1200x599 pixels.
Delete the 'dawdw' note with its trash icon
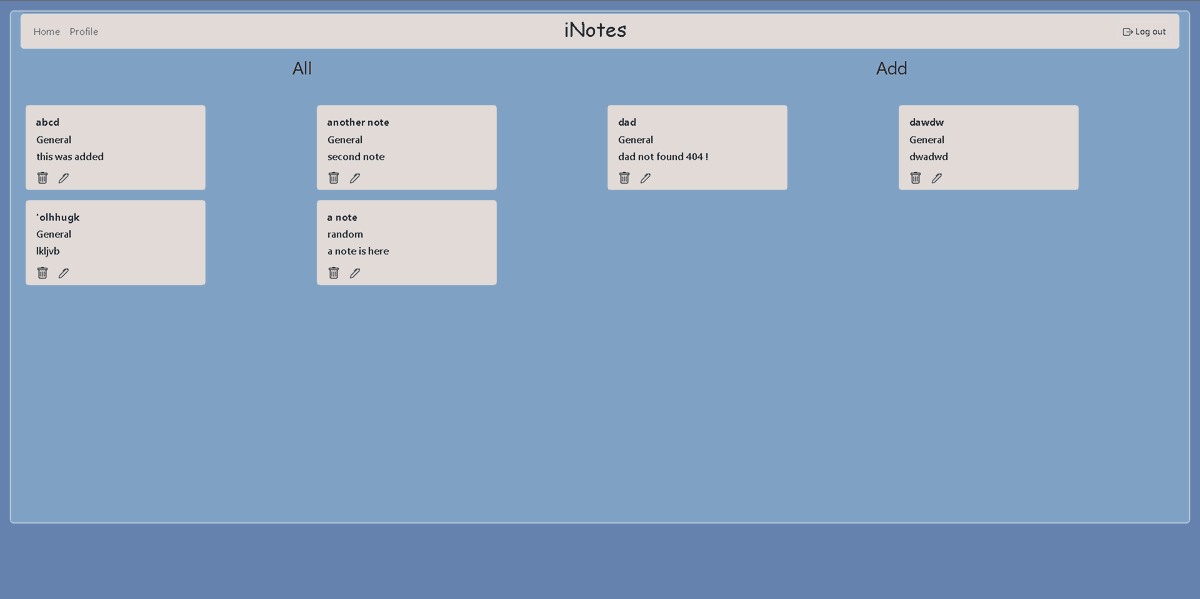point(915,178)
